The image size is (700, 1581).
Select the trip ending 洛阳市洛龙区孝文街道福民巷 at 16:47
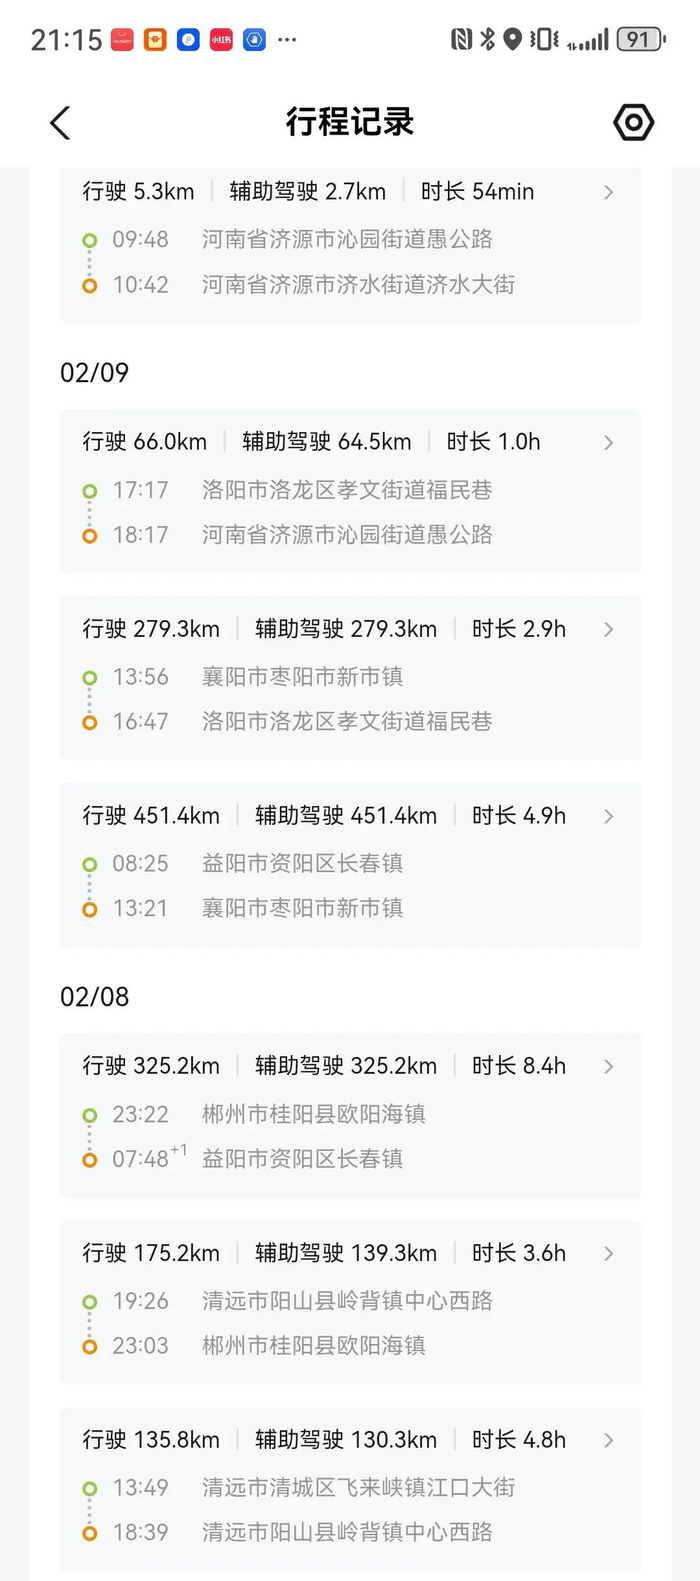click(350, 677)
